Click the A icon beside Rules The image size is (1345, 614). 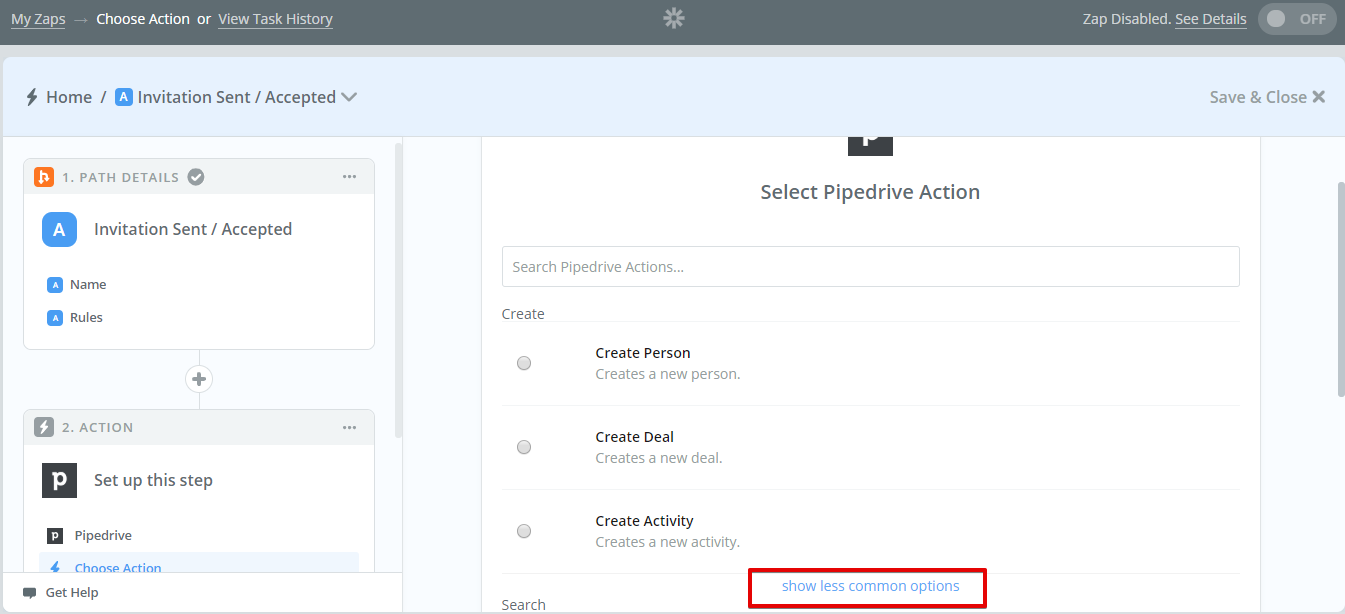(55, 318)
